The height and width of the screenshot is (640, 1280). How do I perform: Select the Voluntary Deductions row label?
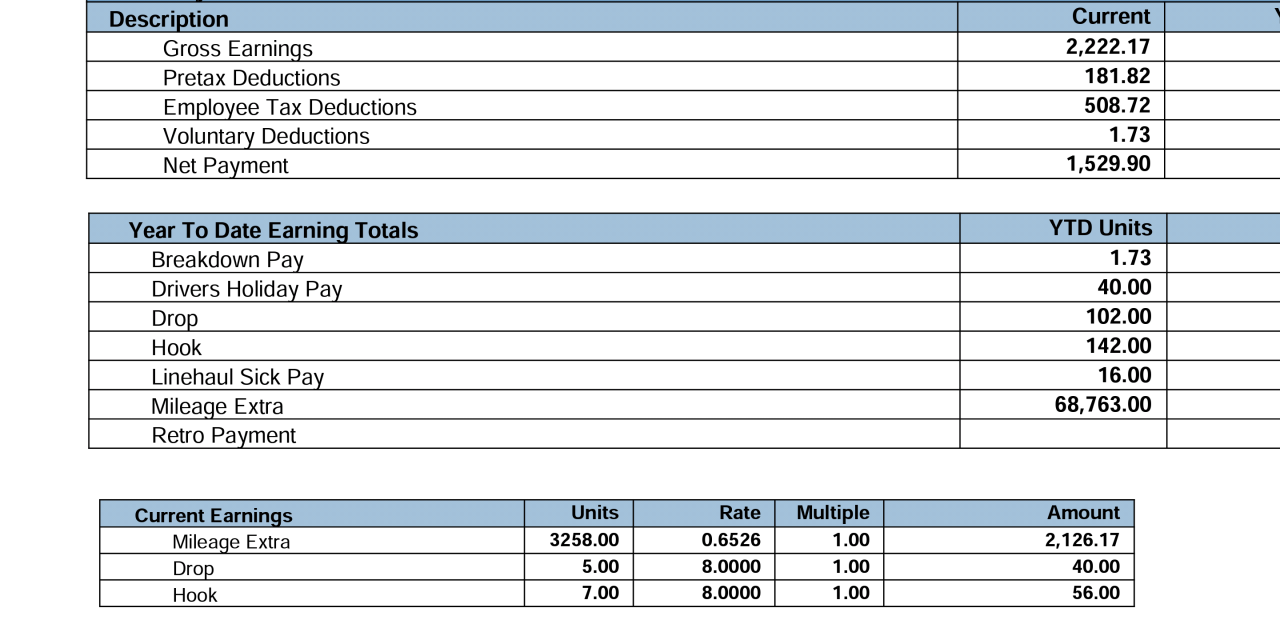click(266, 136)
